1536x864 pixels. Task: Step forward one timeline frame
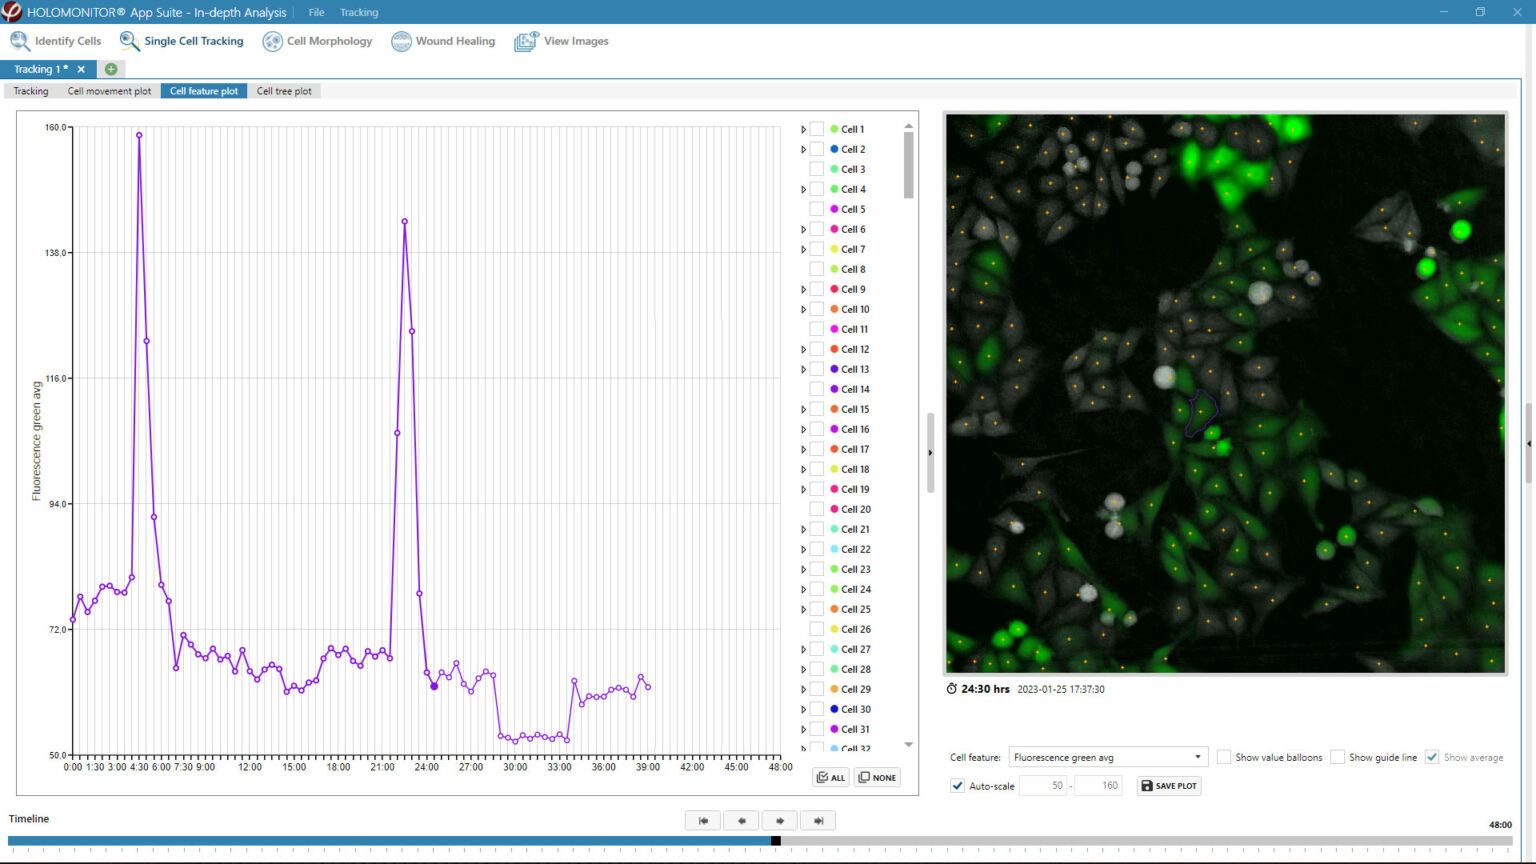point(779,820)
